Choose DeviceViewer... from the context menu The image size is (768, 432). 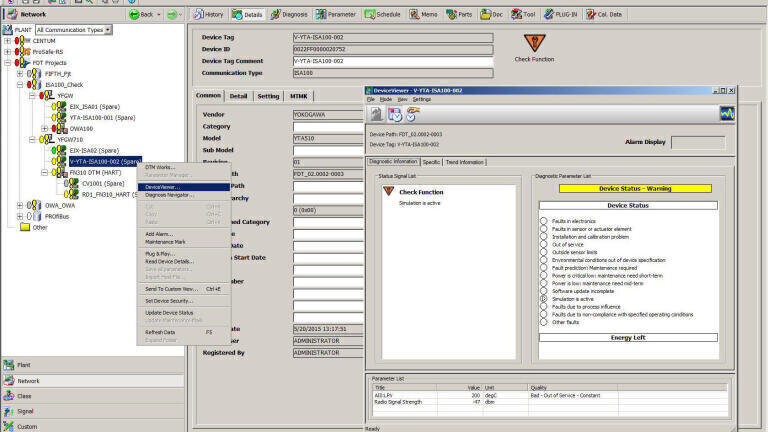point(184,187)
